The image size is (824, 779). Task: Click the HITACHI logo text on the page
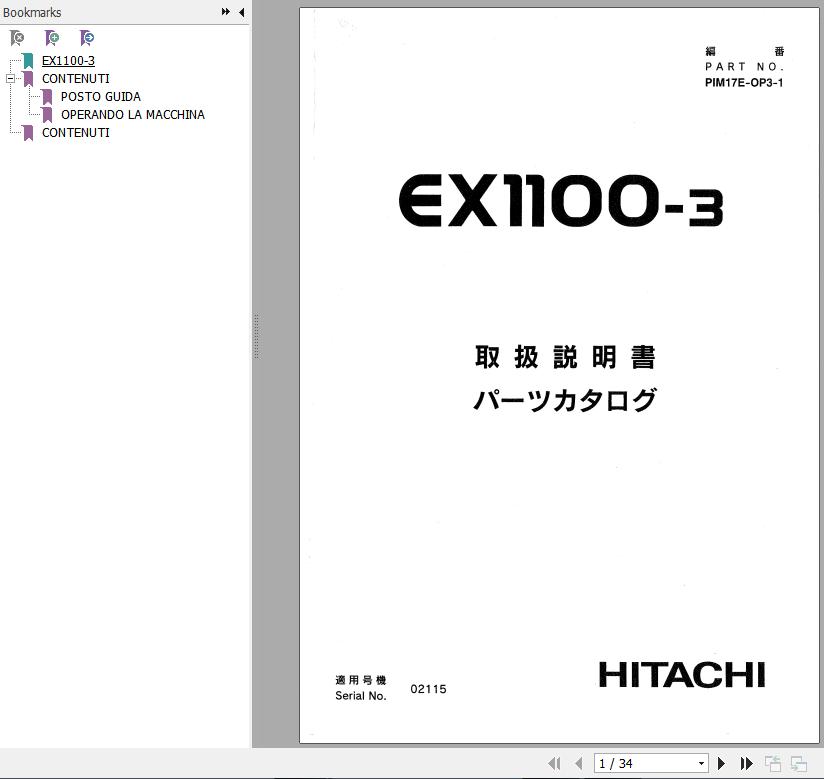point(682,675)
